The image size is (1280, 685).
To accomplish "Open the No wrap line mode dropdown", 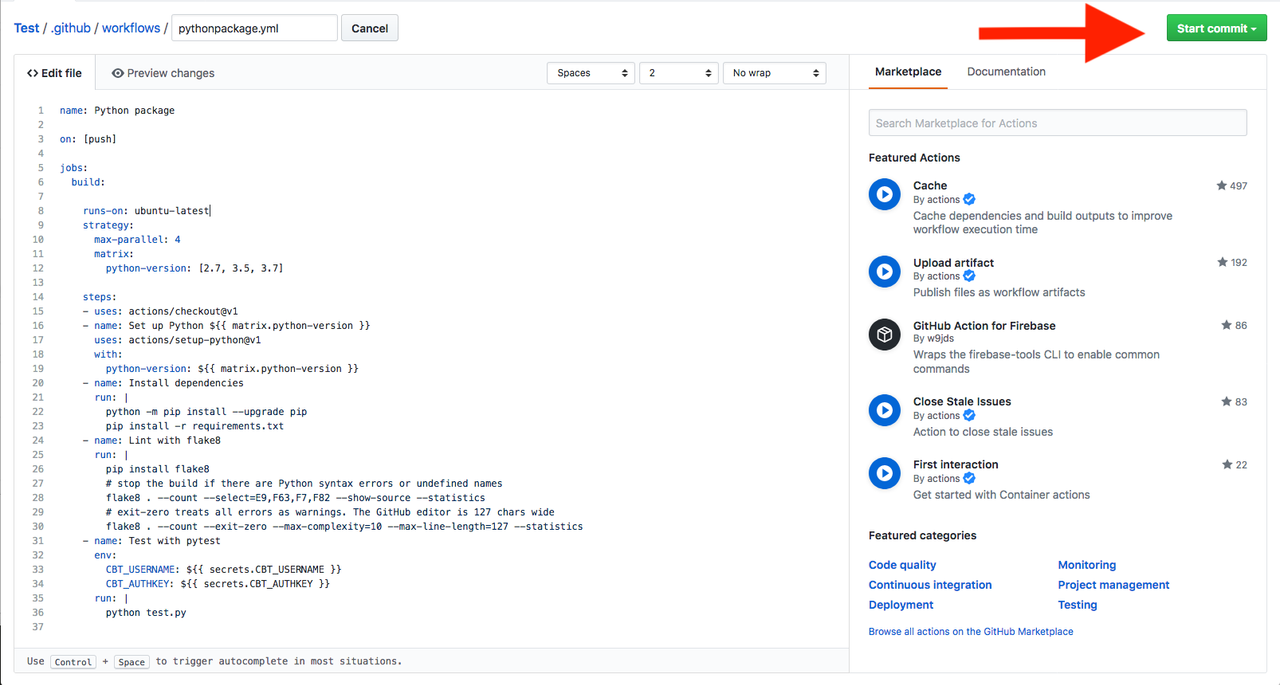I will [774, 73].
